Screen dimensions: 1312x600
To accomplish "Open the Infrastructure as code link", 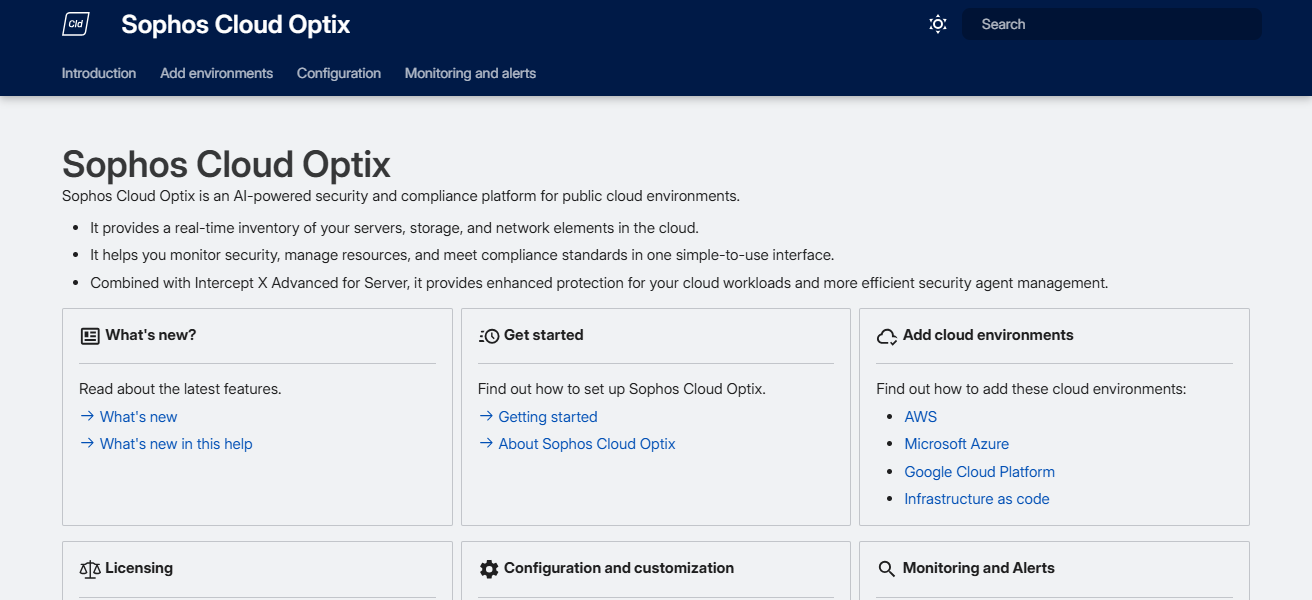I will click(976, 498).
